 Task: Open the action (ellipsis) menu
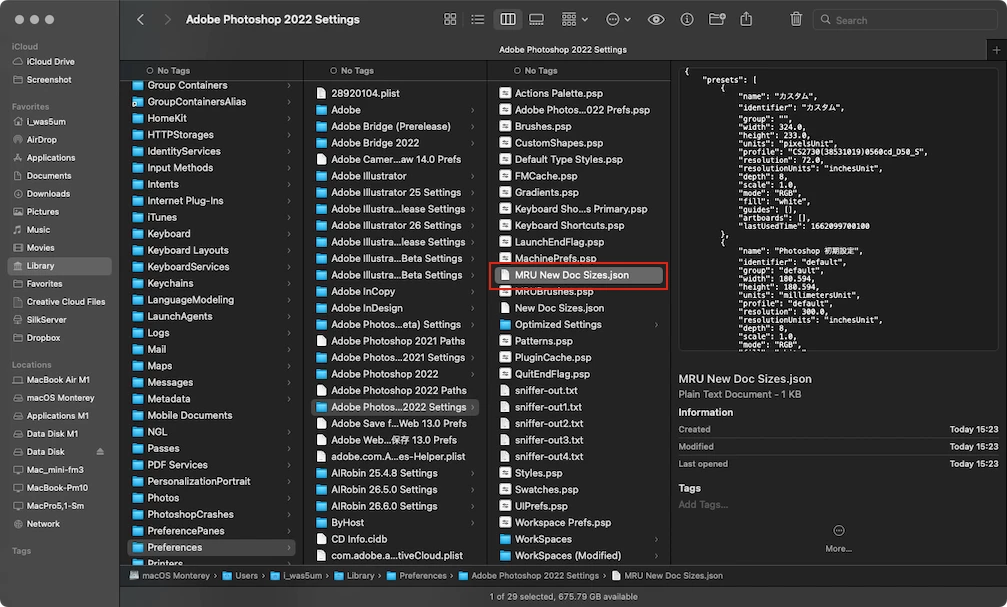click(618, 19)
